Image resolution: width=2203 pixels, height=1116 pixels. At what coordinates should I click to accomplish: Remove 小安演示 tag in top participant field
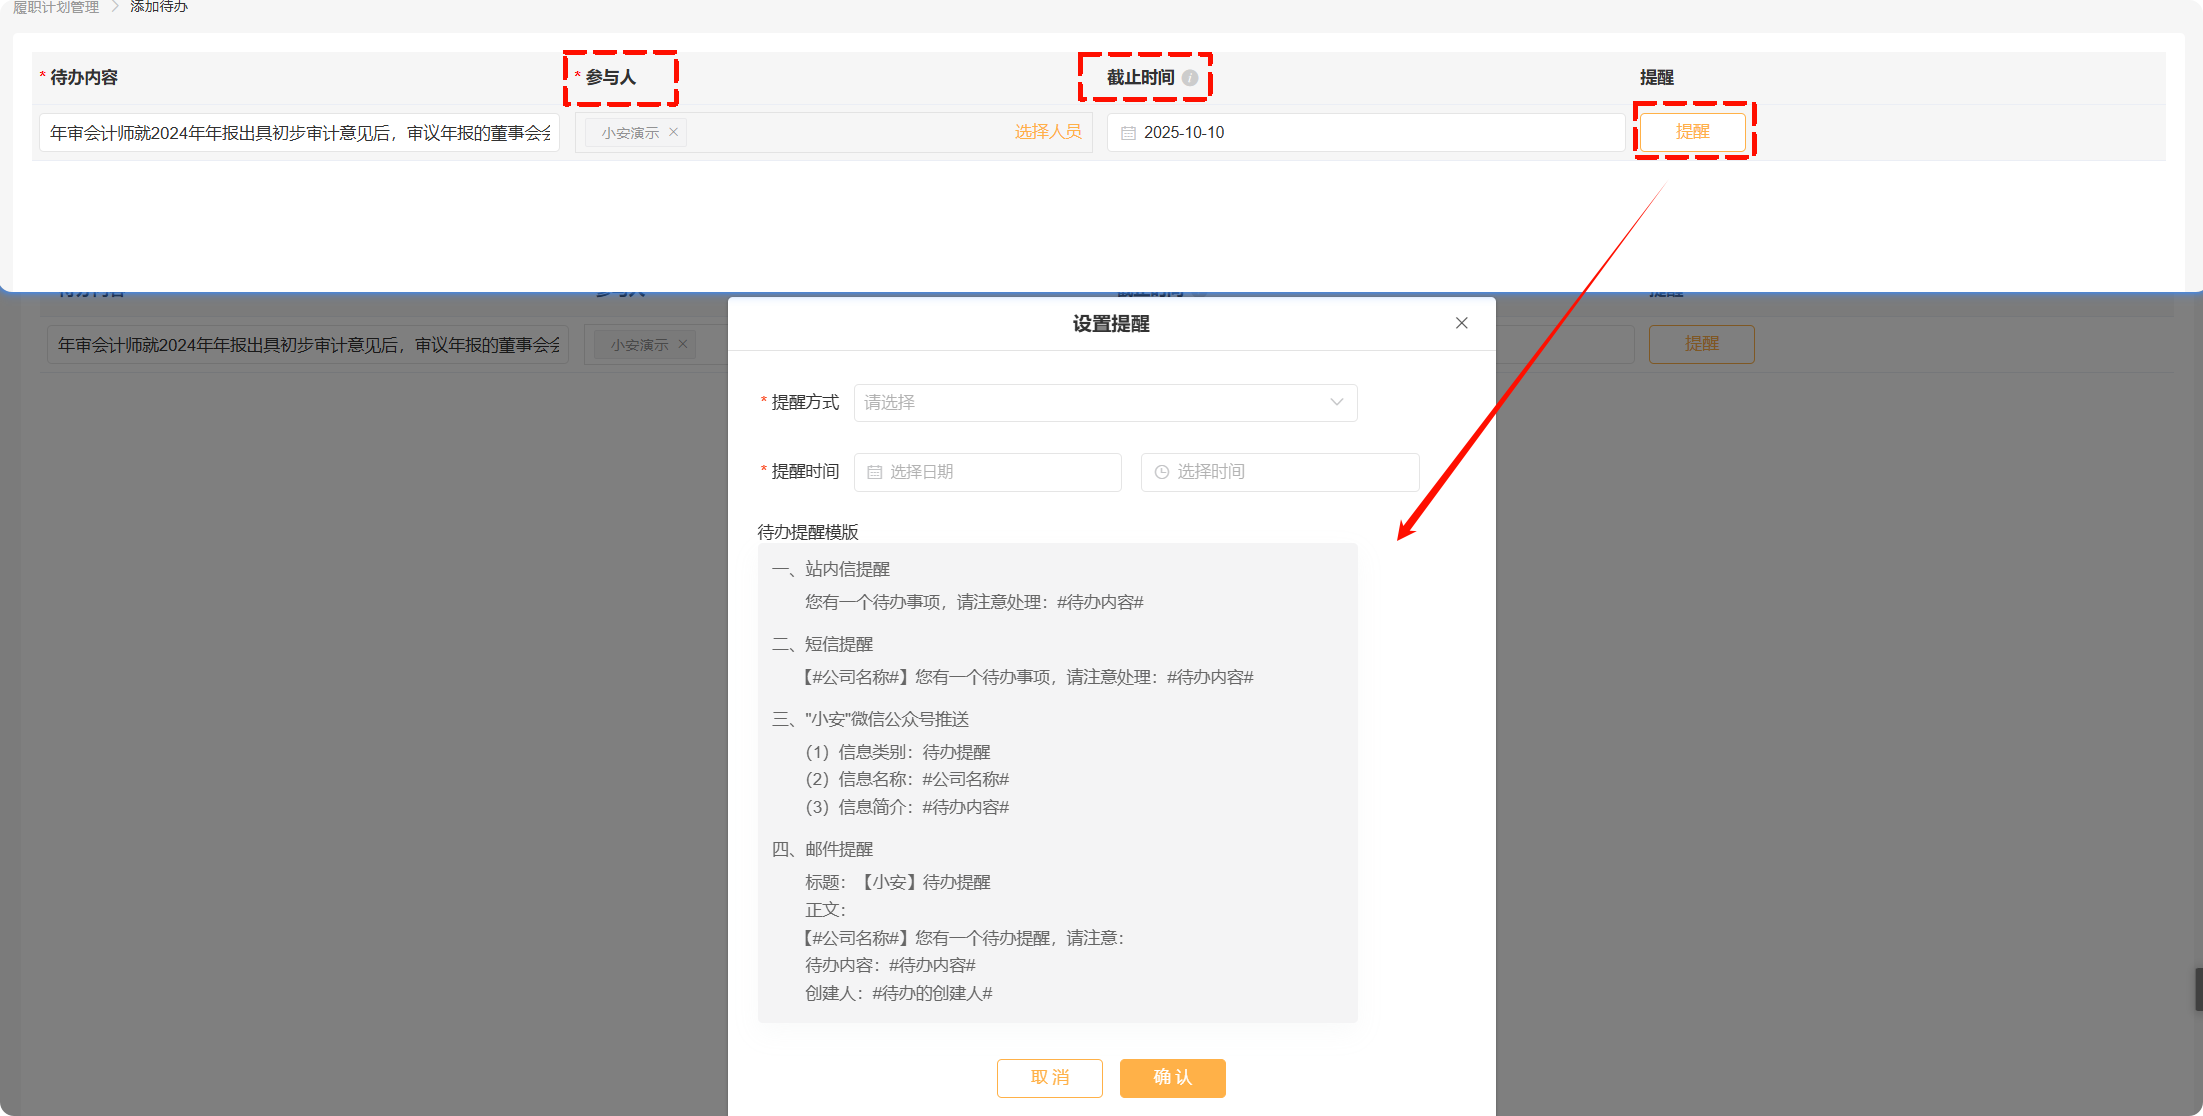[x=674, y=132]
